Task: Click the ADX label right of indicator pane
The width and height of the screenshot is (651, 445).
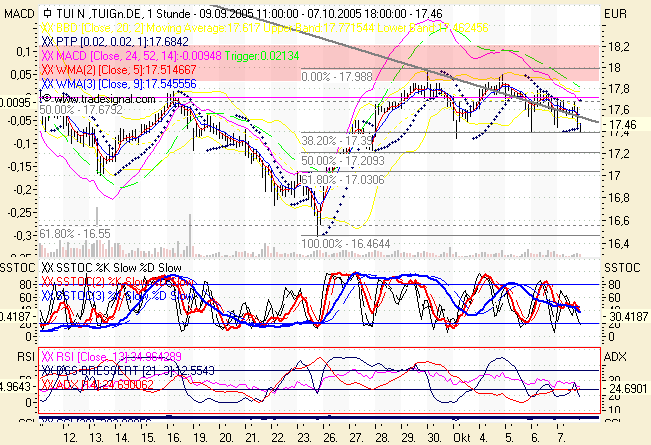Action: click(615, 357)
